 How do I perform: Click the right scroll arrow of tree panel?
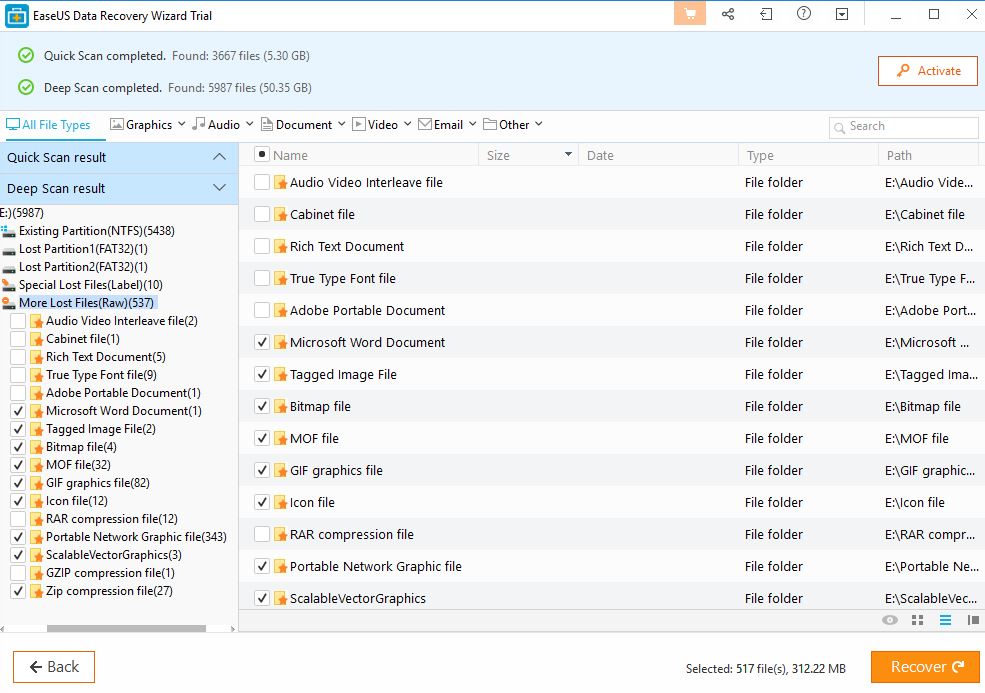(x=233, y=628)
